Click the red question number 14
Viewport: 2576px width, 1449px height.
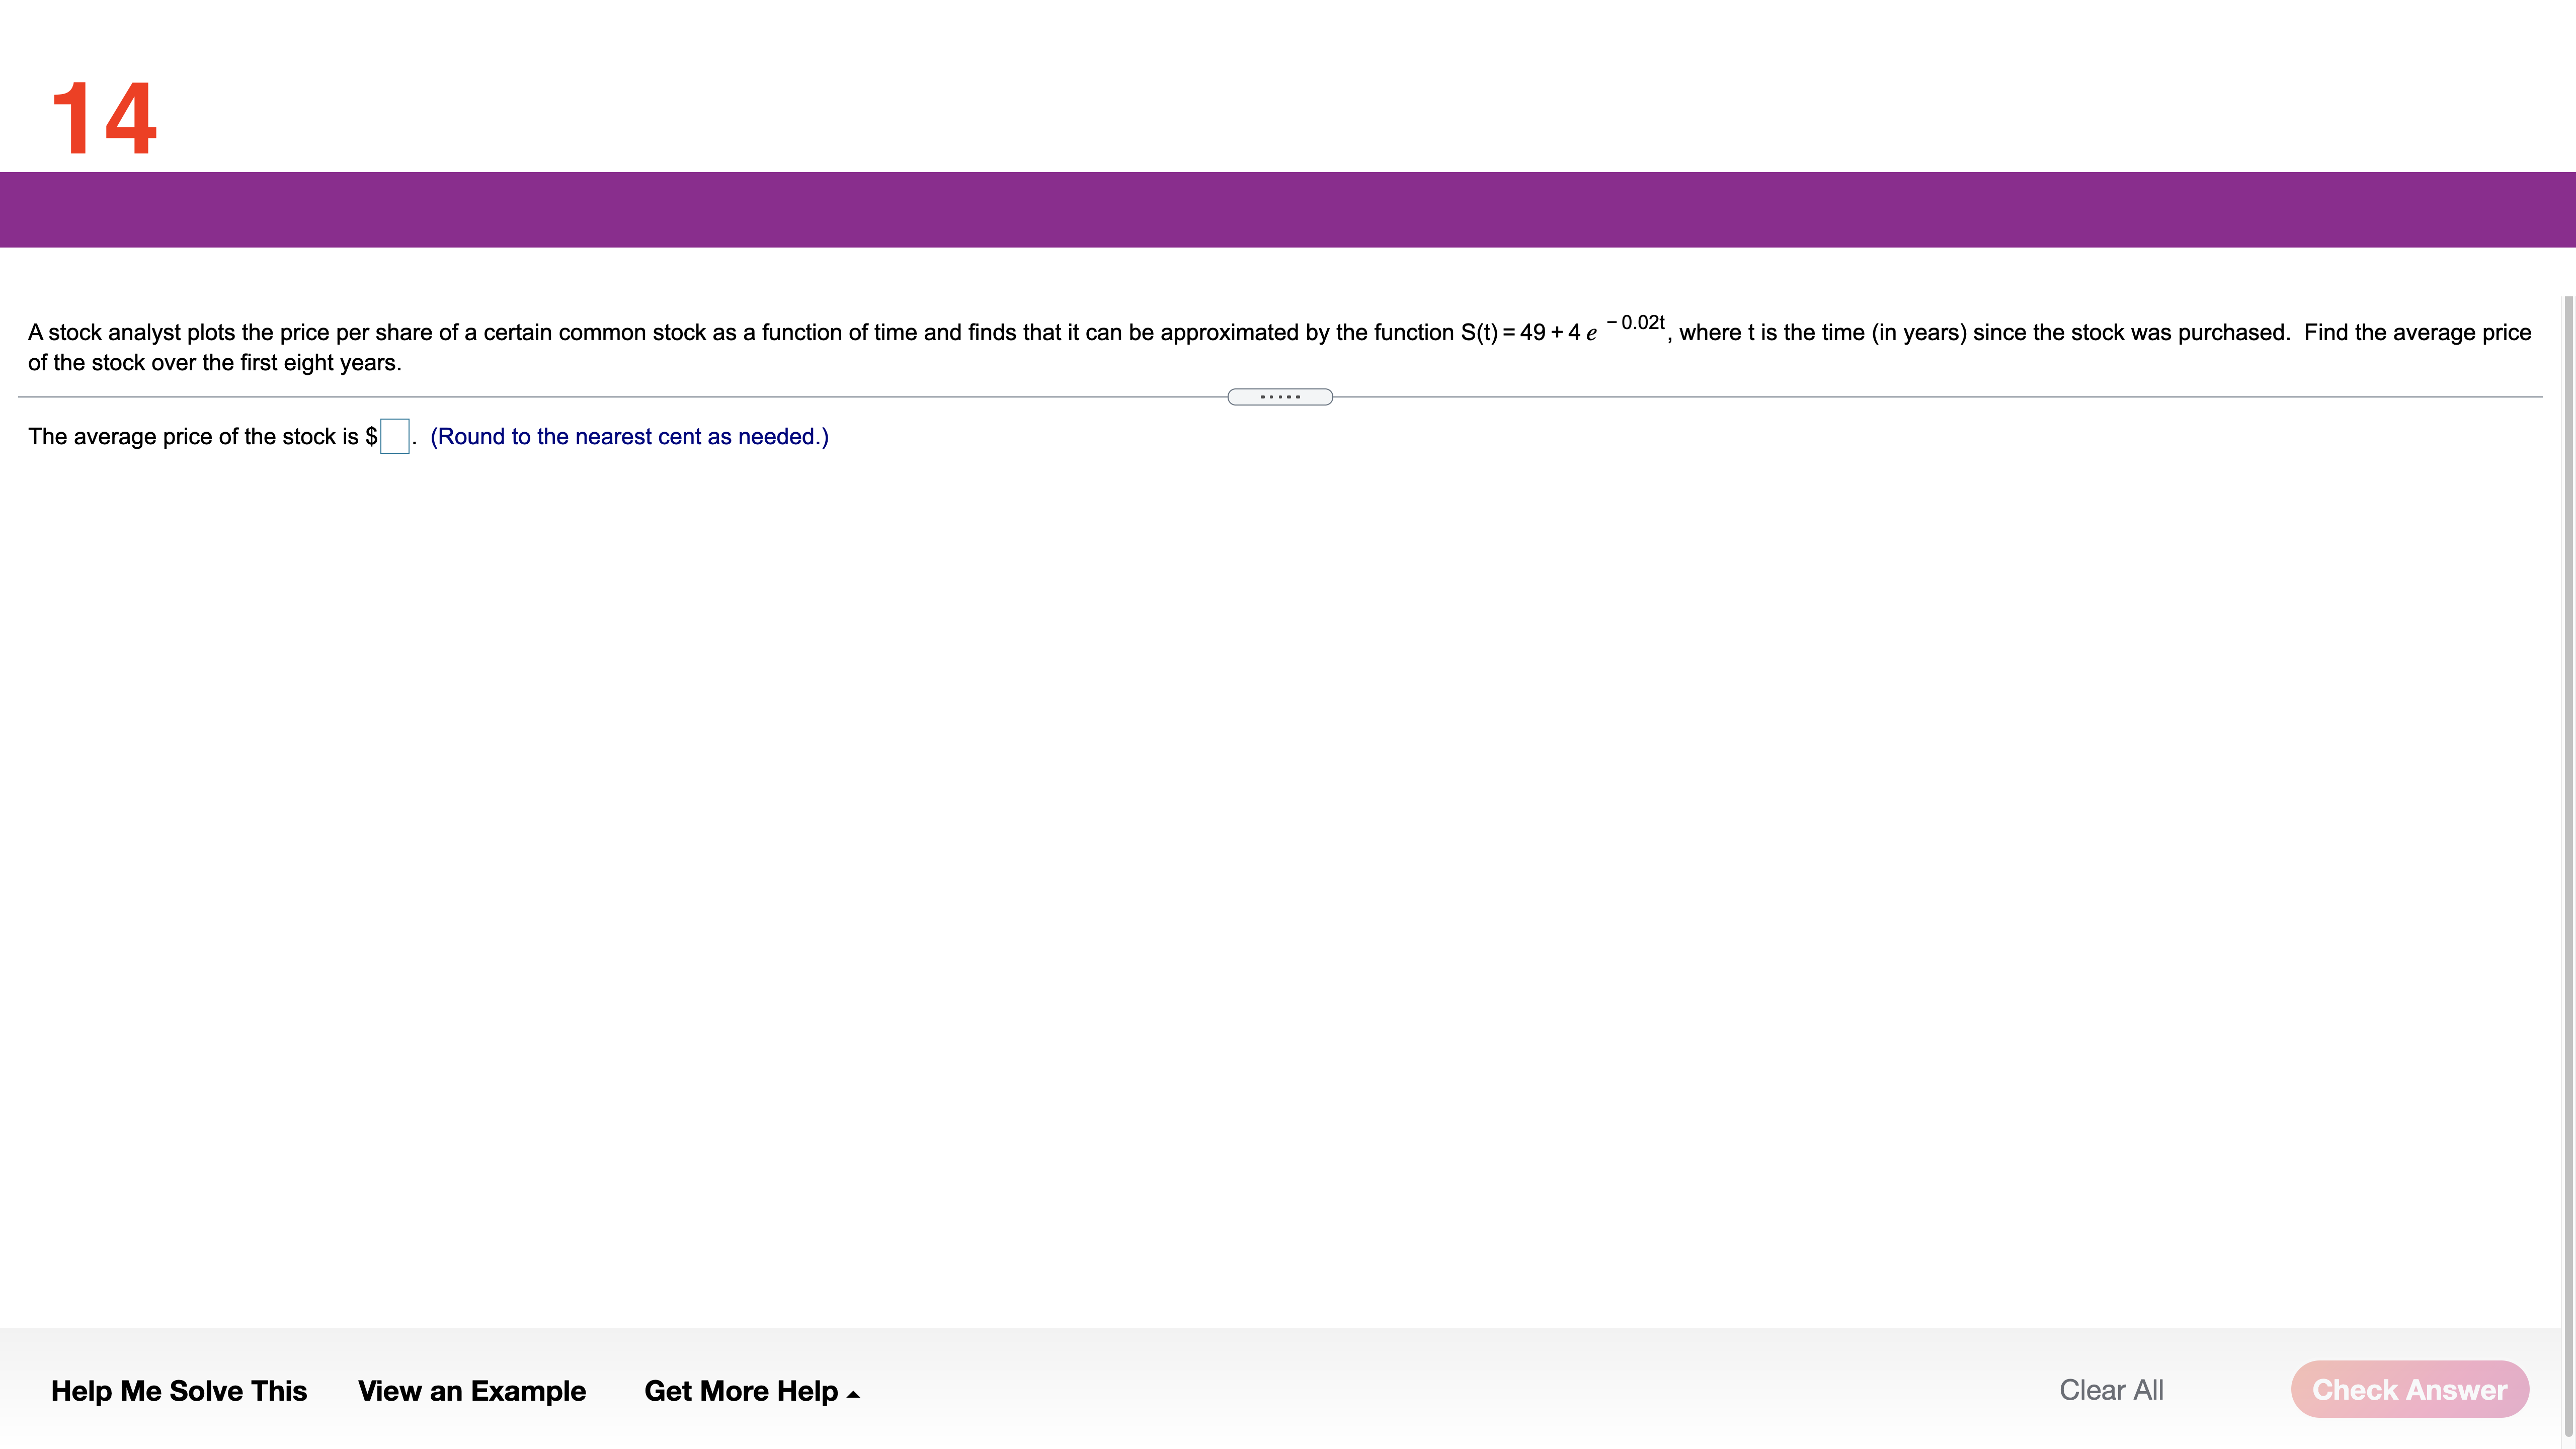coord(104,119)
